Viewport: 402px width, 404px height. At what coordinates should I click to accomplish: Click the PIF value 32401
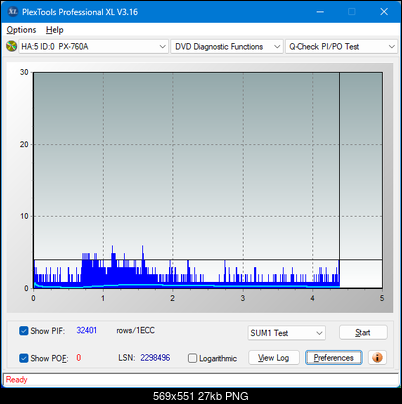(87, 330)
